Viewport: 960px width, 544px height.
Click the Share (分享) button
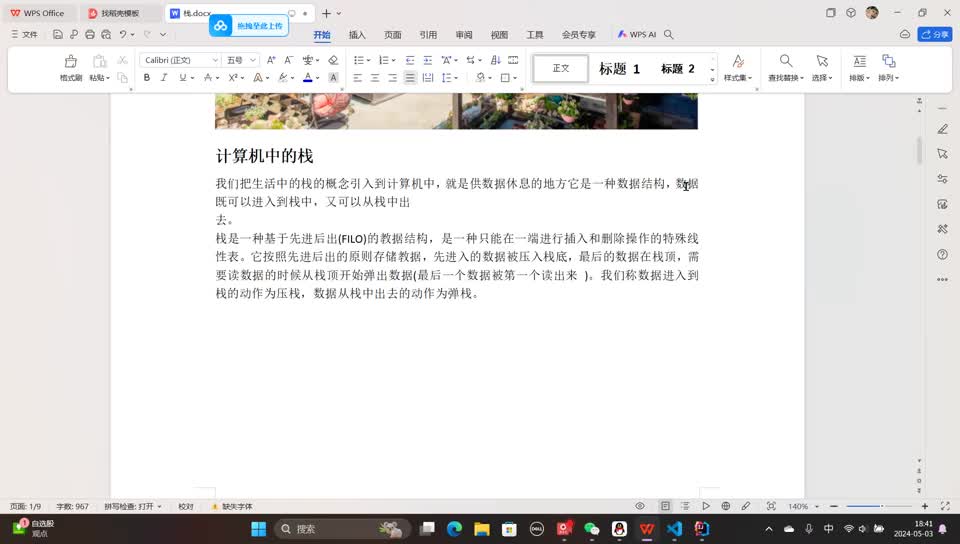click(x=934, y=34)
